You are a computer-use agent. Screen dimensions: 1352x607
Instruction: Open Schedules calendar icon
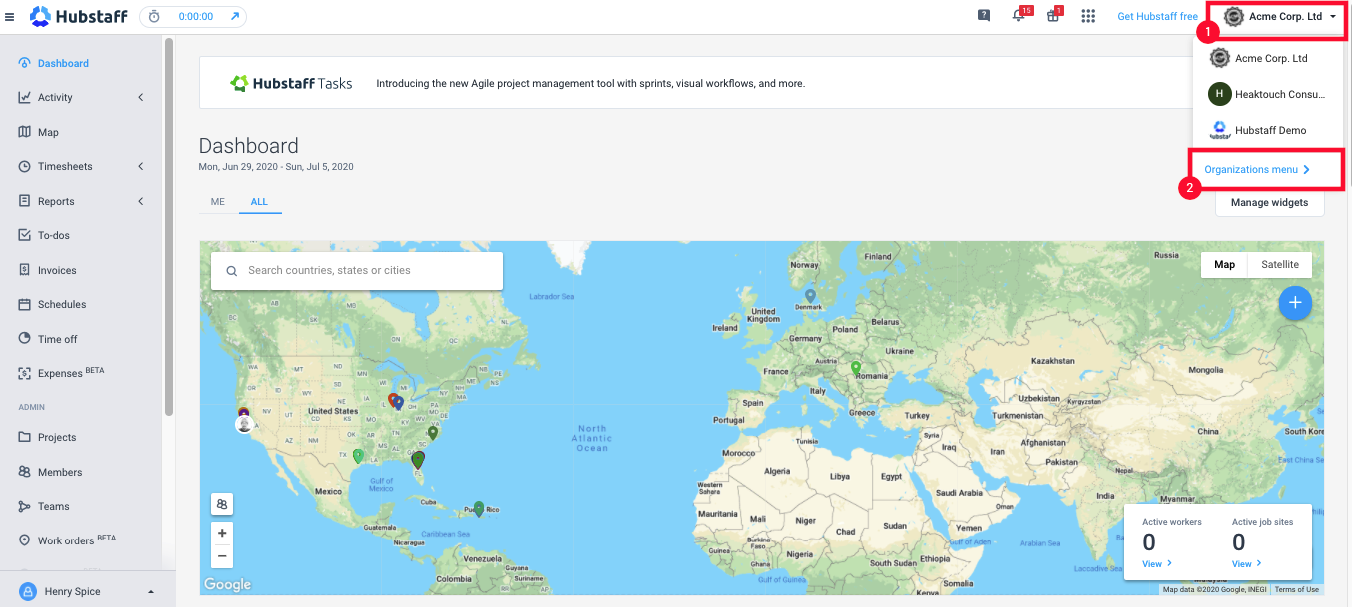point(25,304)
